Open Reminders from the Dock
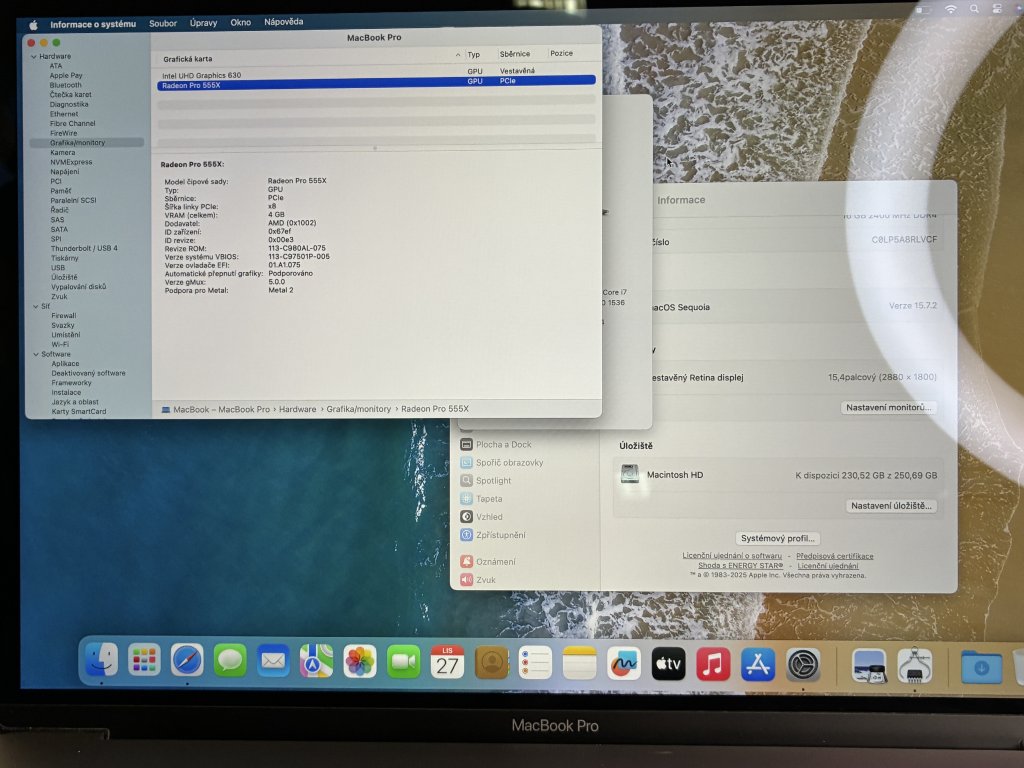The width and height of the screenshot is (1024, 768). coord(535,663)
